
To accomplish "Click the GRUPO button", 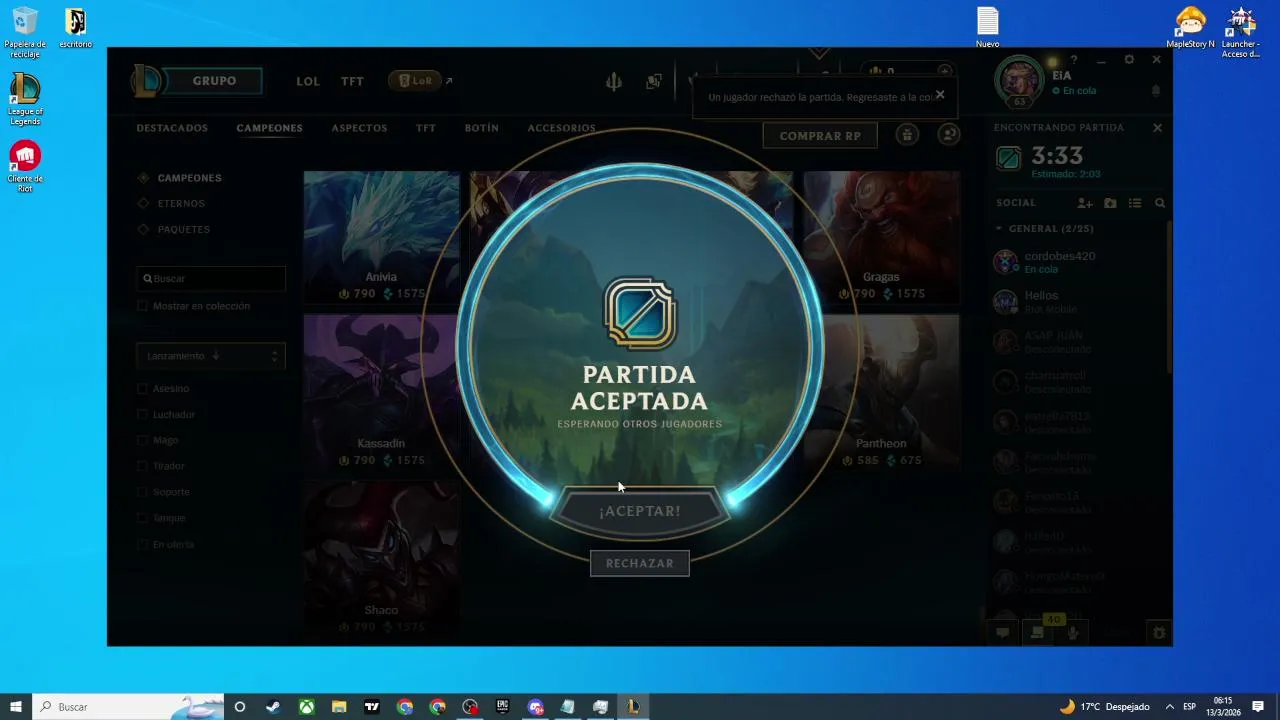I will (214, 81).
